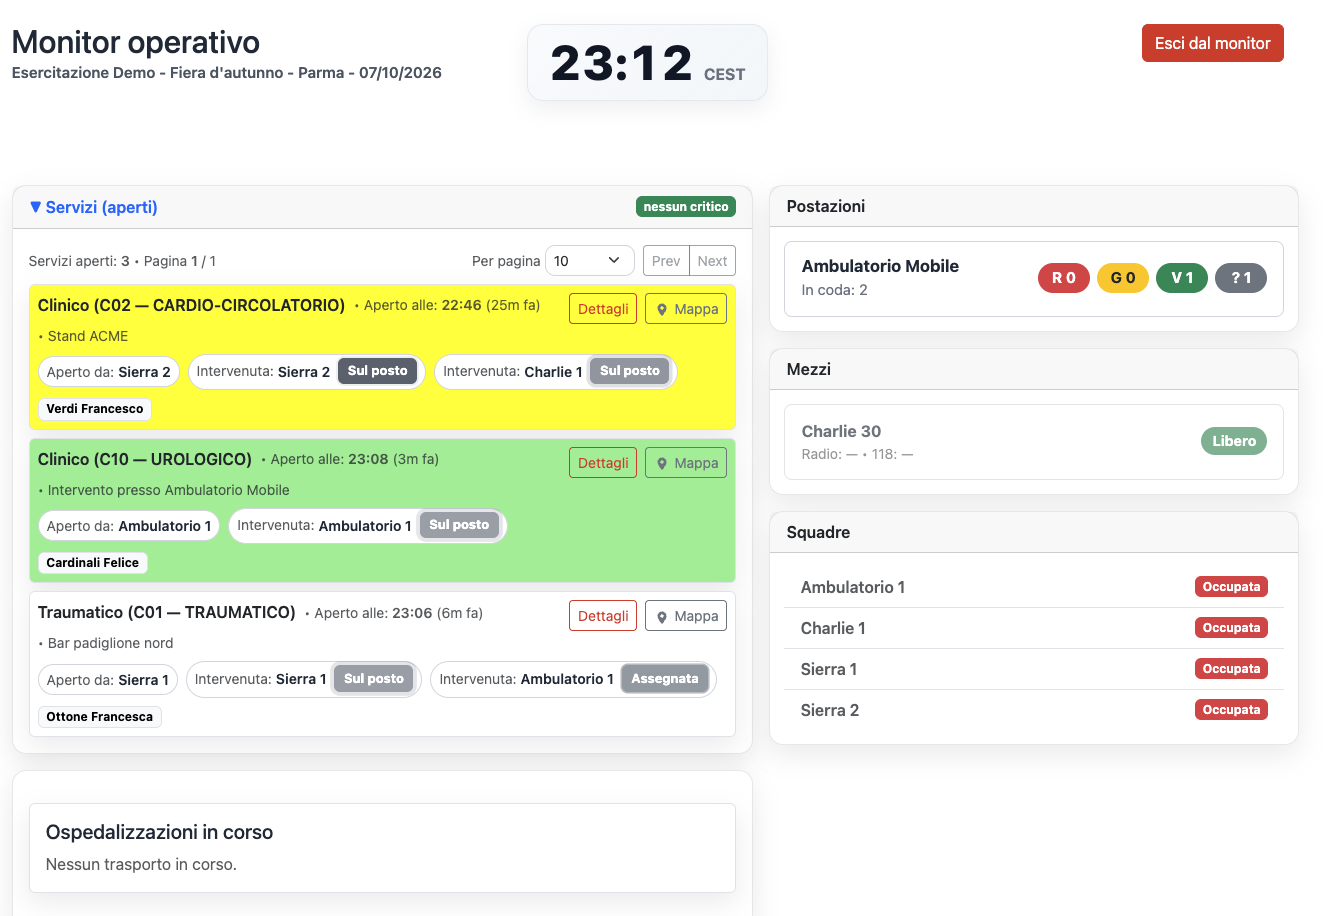Go to Next page of services
The width and height of the screenshot is (1332, 916).
(712, 261)
